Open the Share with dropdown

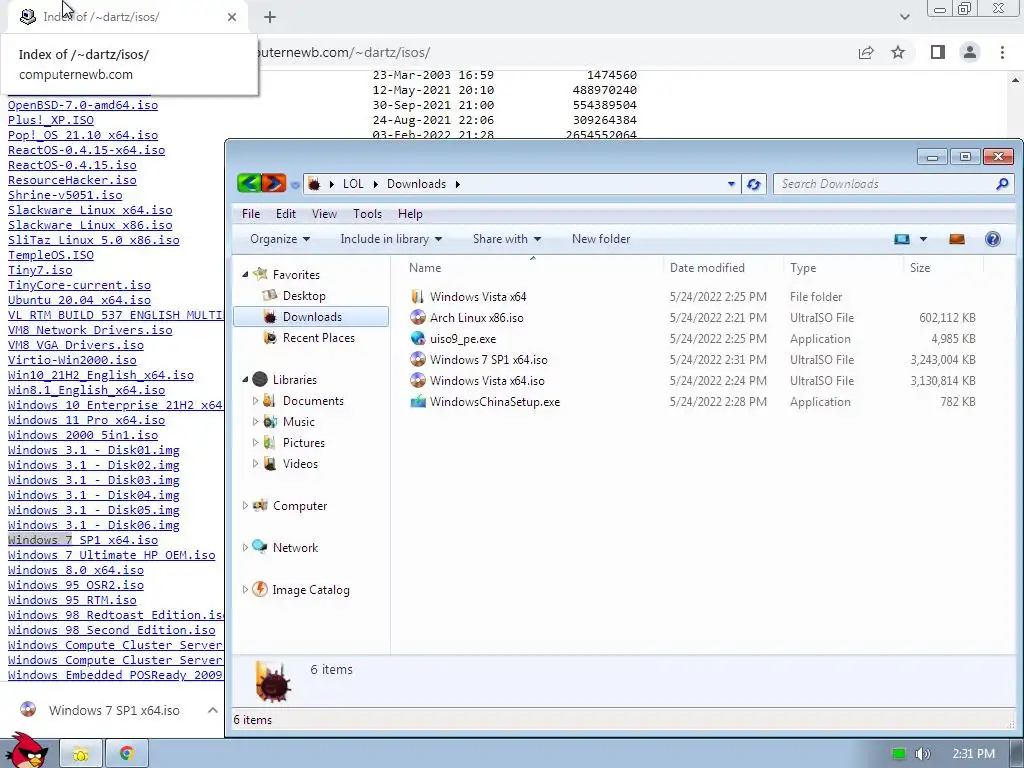pyautogui.click(x=507, y=239)
